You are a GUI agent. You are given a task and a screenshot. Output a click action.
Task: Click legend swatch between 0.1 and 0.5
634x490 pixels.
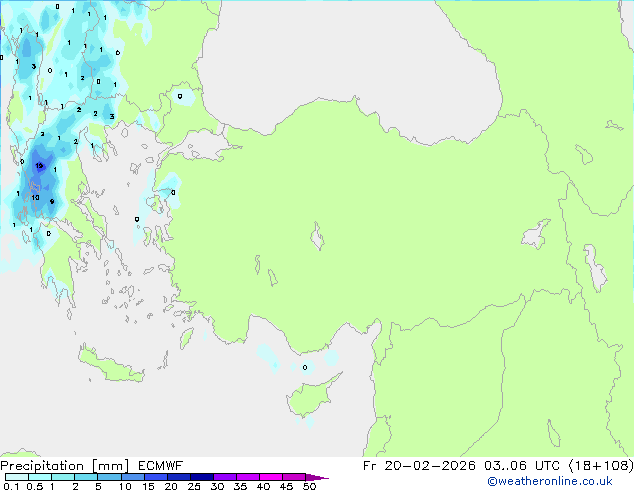(17, 477)
